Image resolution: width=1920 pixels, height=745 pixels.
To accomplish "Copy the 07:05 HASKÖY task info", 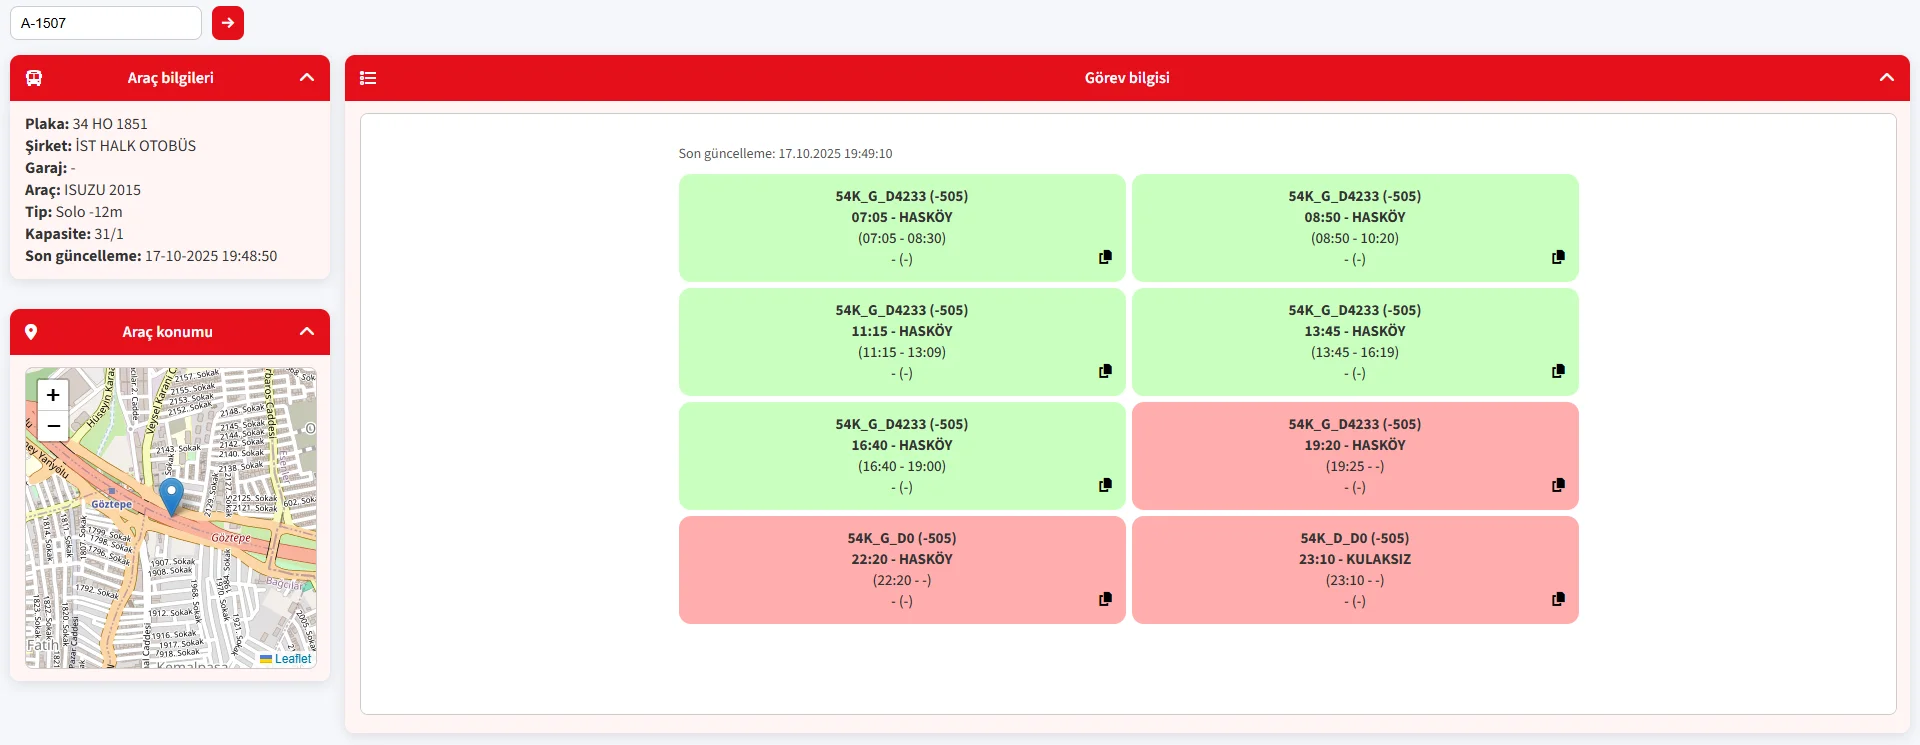I will (1105, 257).
